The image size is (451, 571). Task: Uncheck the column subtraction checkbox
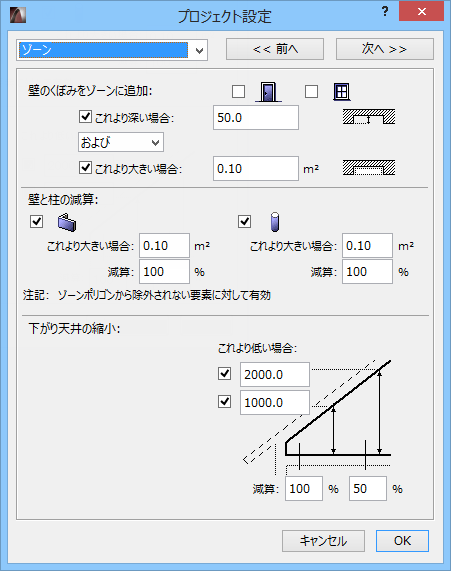tap(244, 221)
